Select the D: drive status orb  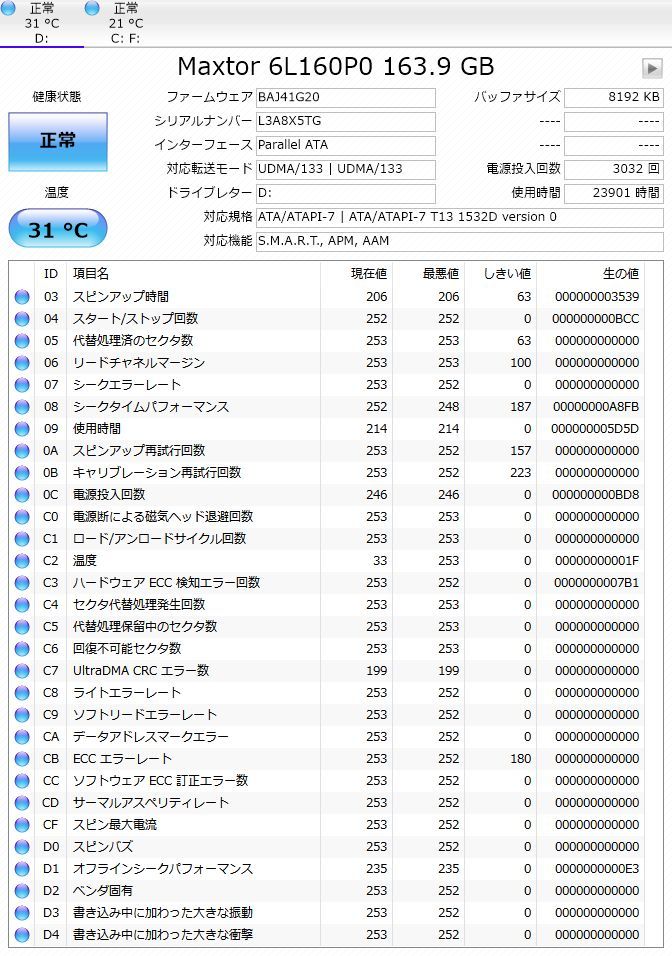[x=8, y=8]
